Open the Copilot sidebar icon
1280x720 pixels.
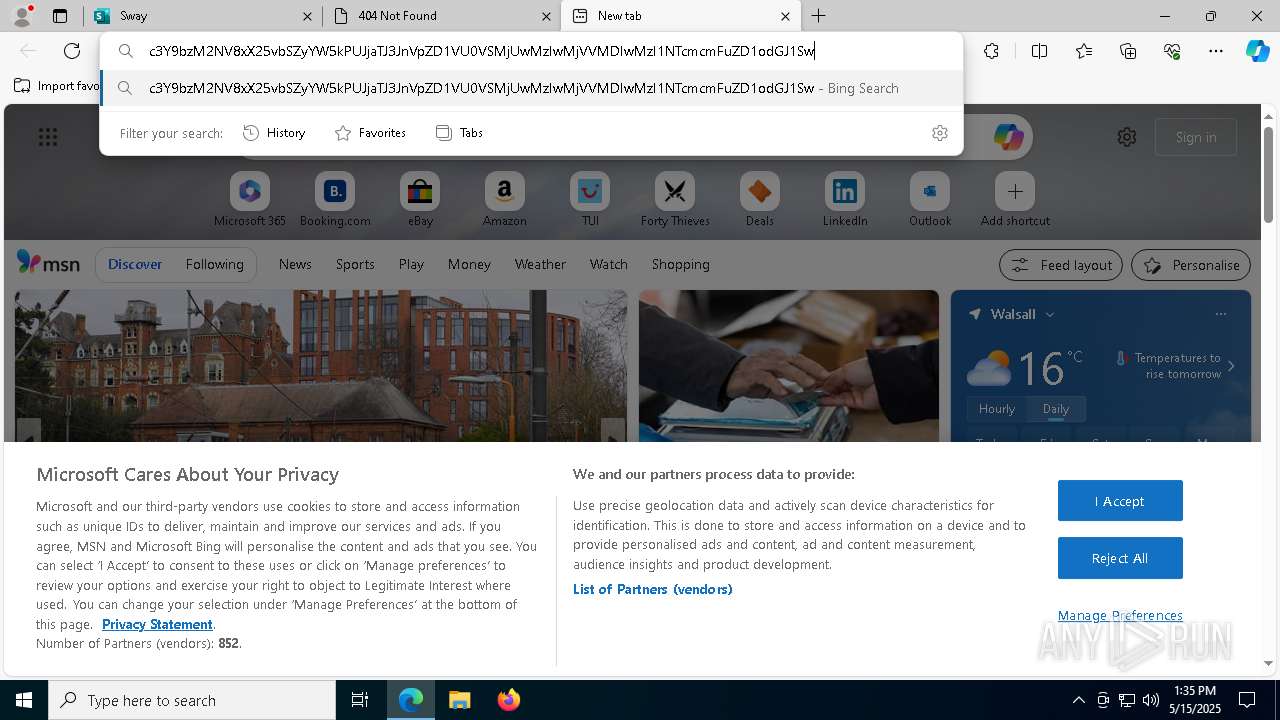[x=1258, y=51]
